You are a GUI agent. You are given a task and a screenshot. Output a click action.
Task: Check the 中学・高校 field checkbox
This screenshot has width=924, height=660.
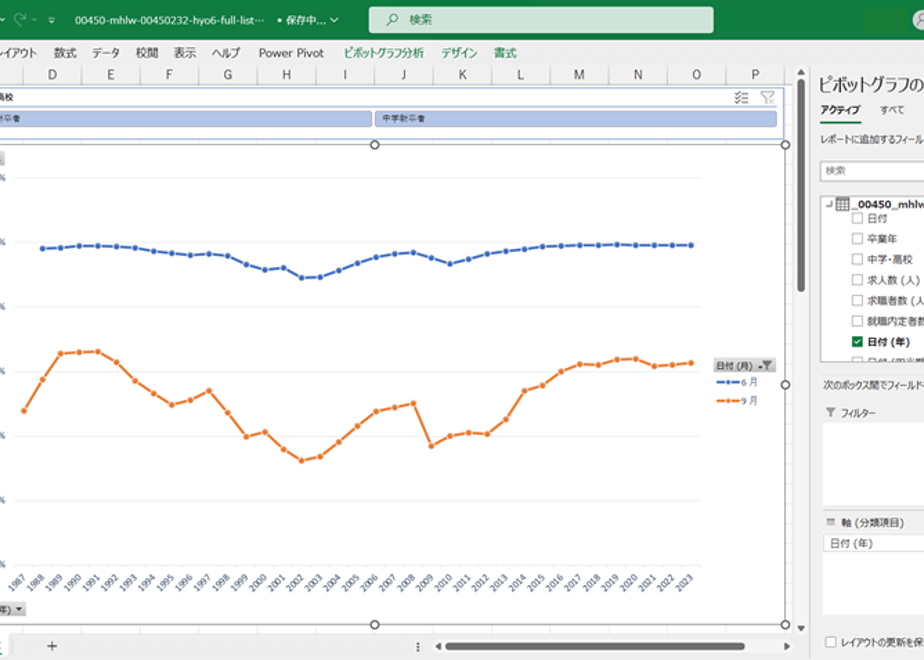coord(857,259)
